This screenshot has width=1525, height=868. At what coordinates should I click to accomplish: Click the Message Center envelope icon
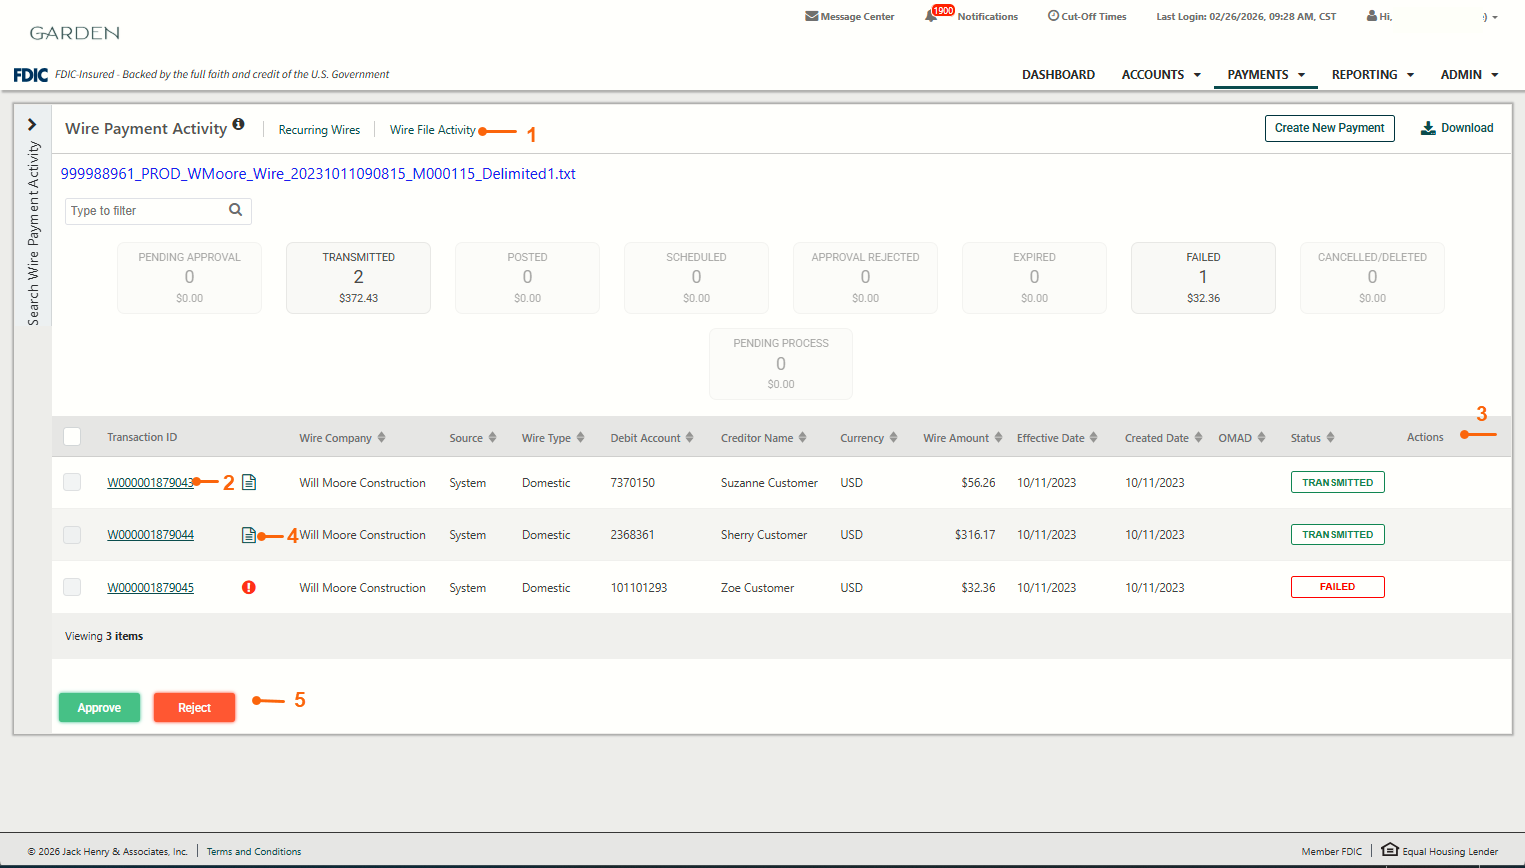pos(811,16)
